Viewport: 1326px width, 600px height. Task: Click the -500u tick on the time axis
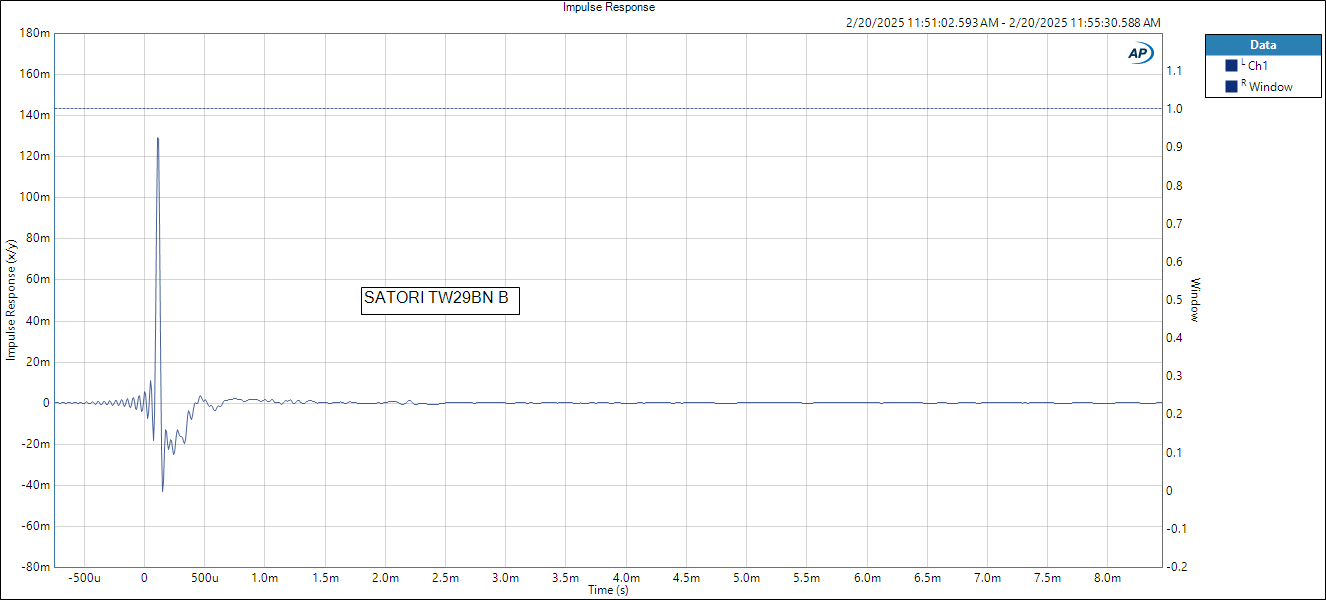pyautogui.click(x=84, y=578)
